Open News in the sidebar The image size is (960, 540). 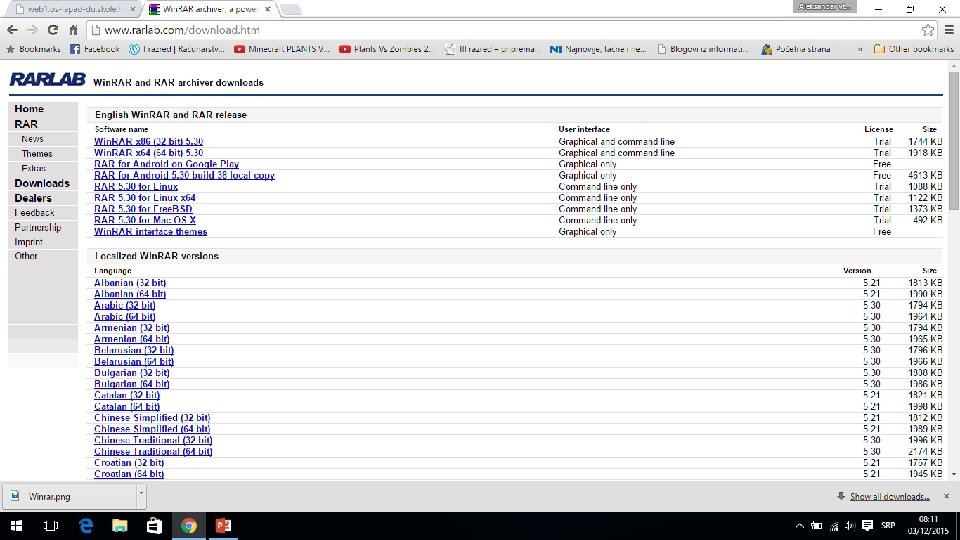(32, 139)
